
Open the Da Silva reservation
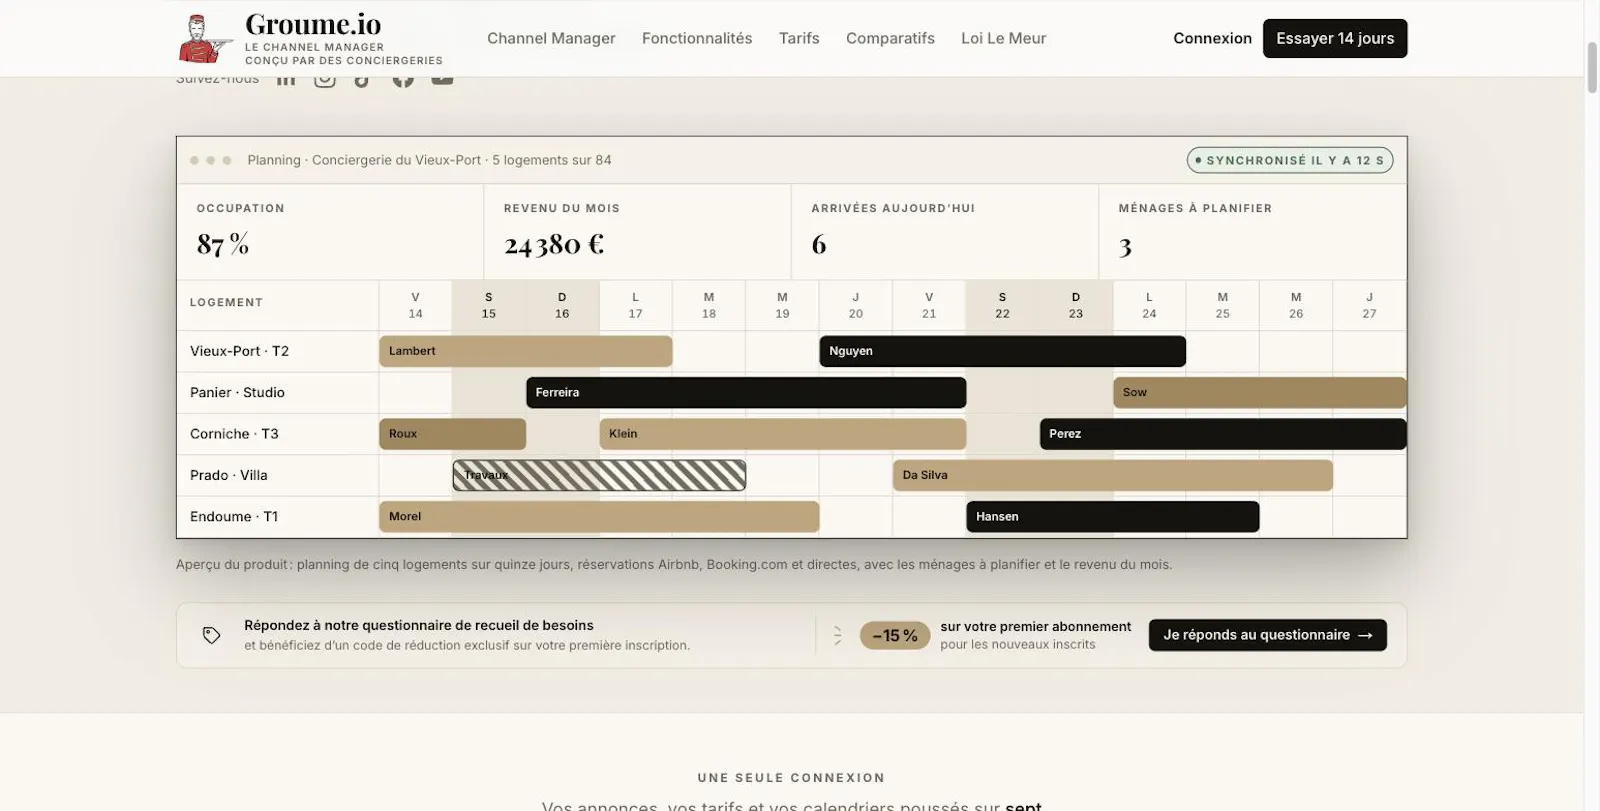pos(1113,475)
